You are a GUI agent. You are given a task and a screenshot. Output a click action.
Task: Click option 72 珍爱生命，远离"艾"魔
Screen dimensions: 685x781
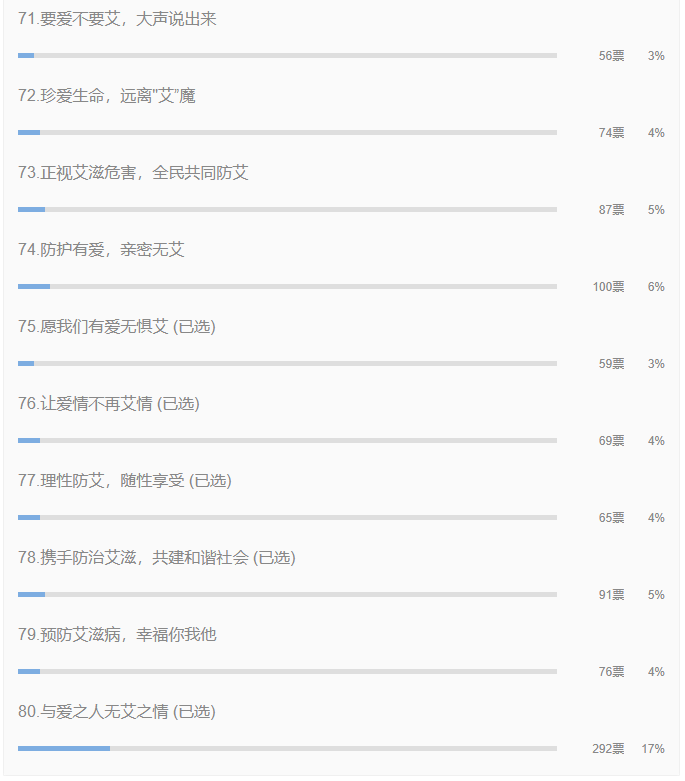pyautogui.click(x=107, y=96)
